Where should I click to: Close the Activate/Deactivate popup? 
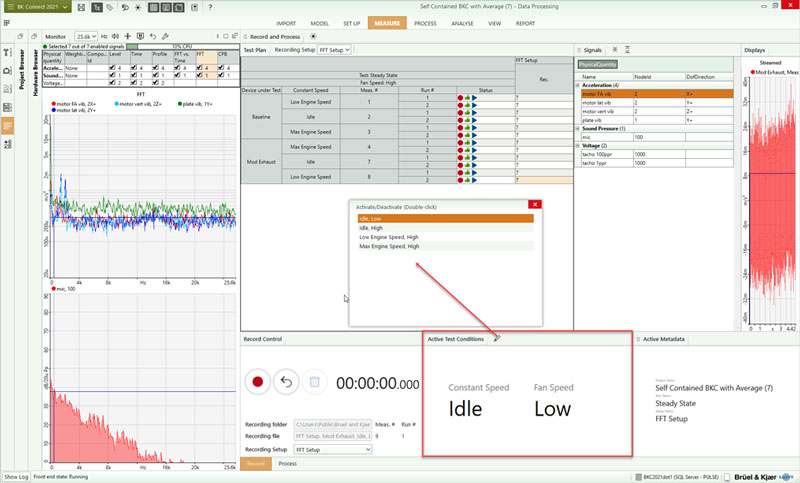tap(535, 204)
